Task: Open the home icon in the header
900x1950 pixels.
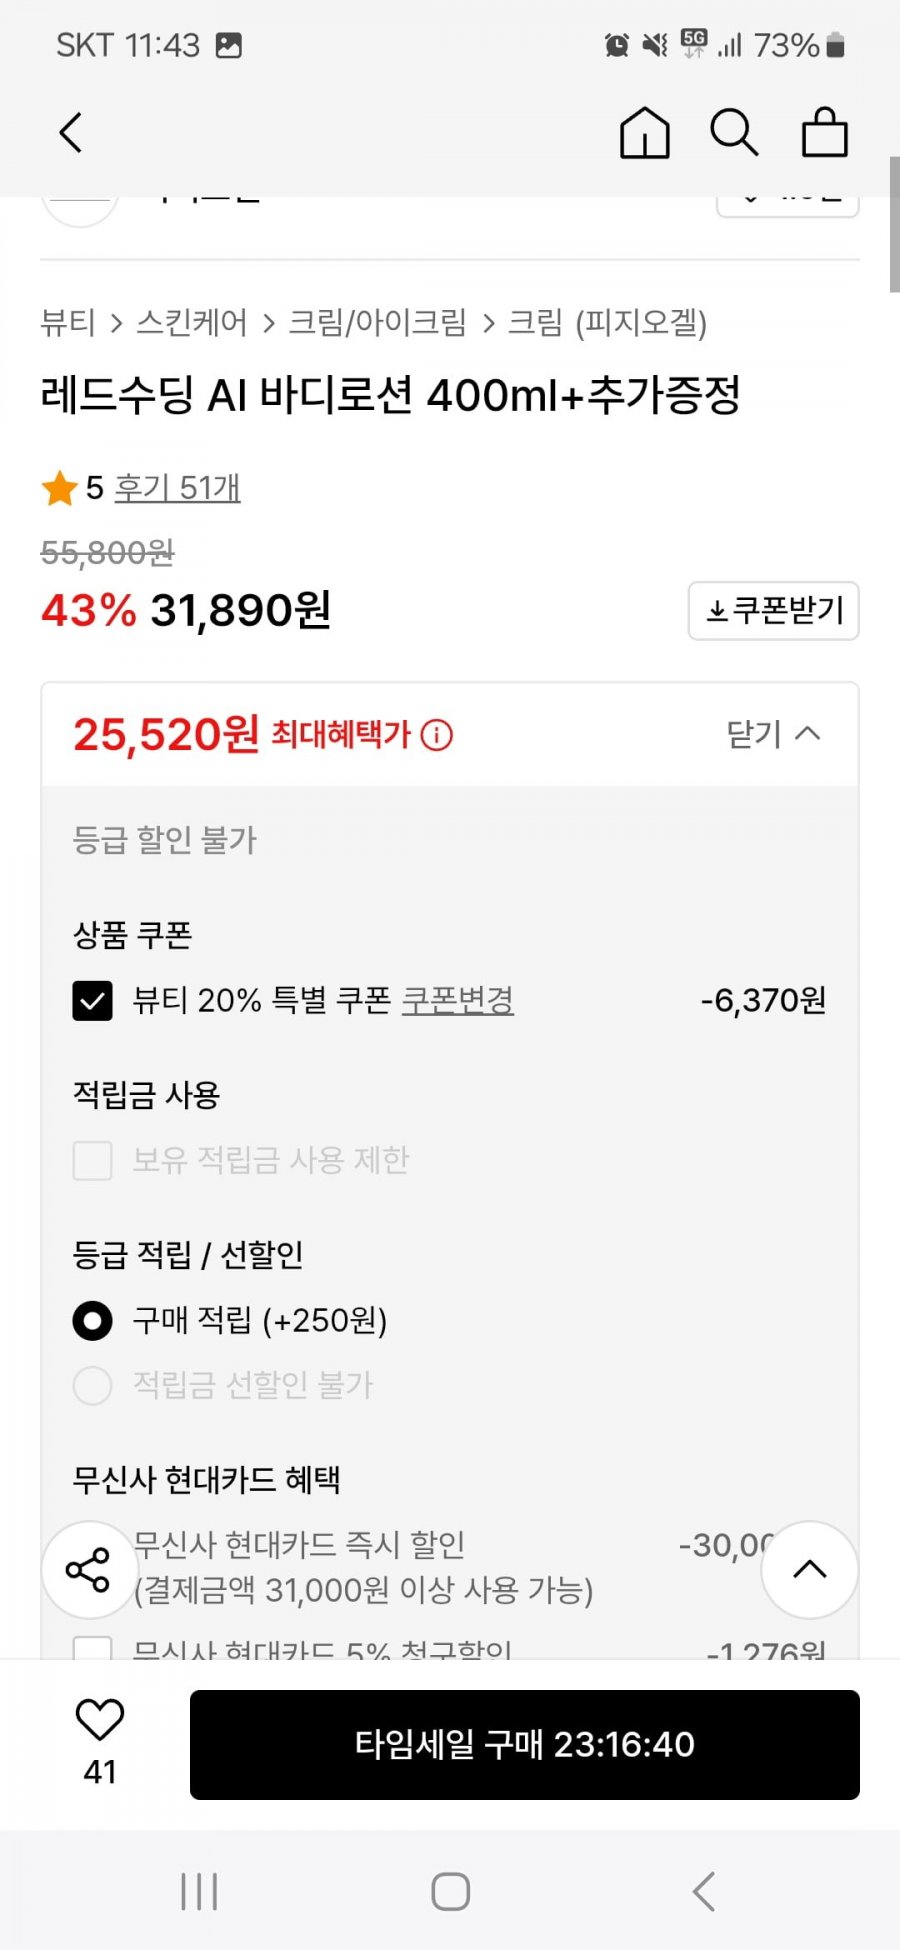Action: (x=645, y=133)
